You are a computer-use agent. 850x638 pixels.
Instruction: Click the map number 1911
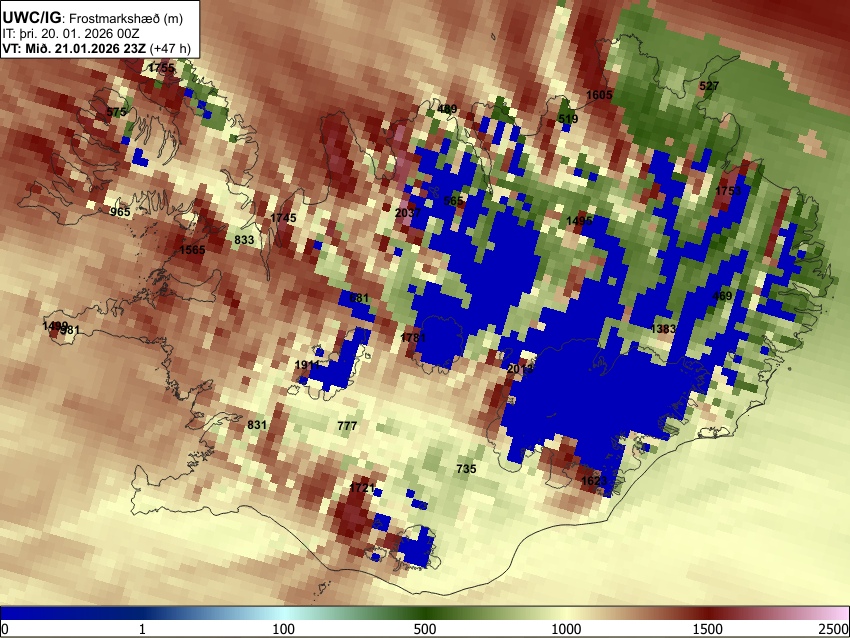click(307, 365)
